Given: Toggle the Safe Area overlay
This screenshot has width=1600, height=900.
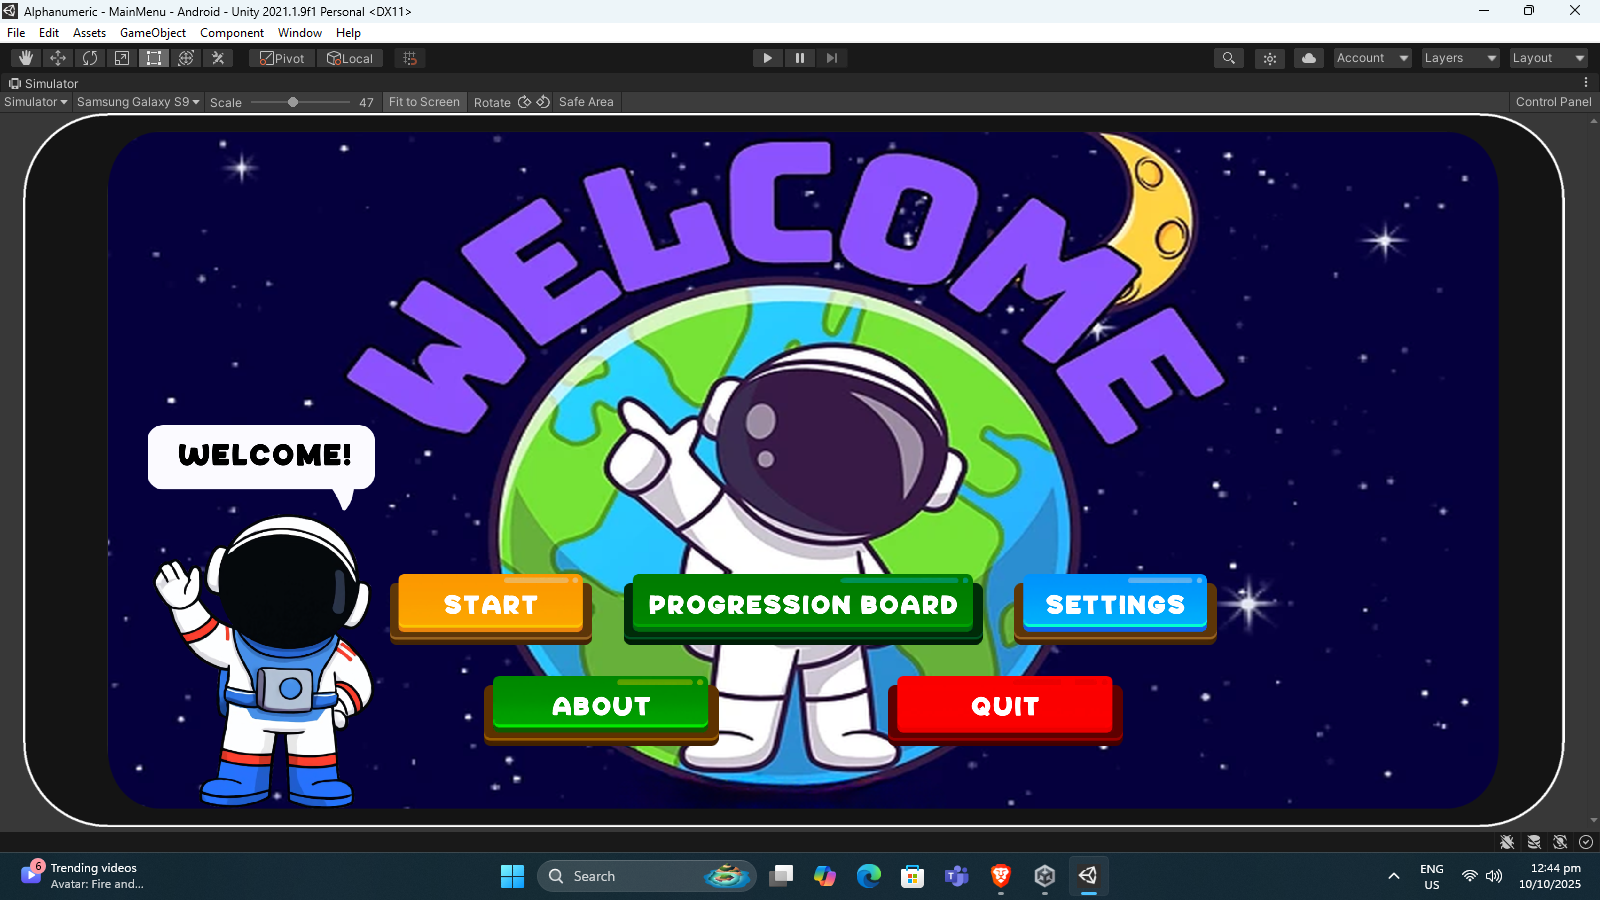Looking at the screenshot, I should pyautogui.click(x=586, y=102).
